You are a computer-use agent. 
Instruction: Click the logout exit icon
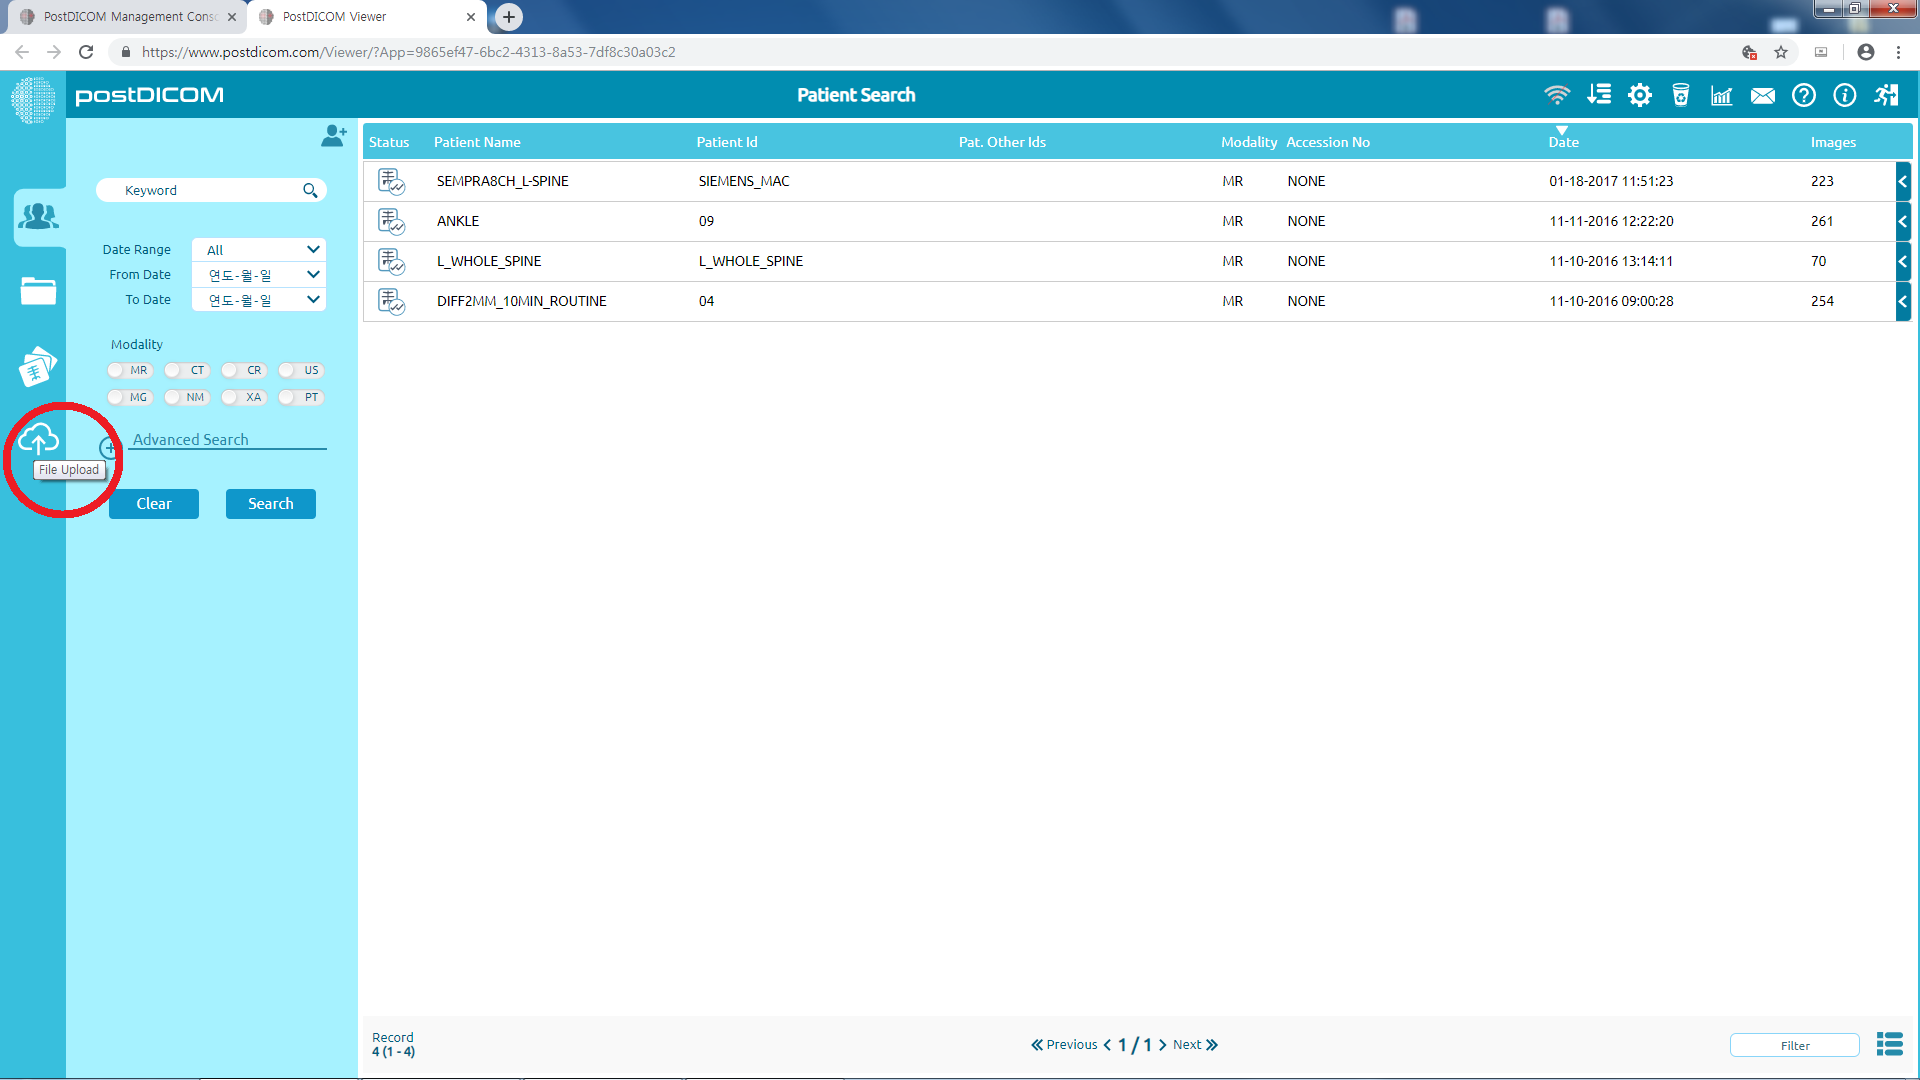point(1887,95)
